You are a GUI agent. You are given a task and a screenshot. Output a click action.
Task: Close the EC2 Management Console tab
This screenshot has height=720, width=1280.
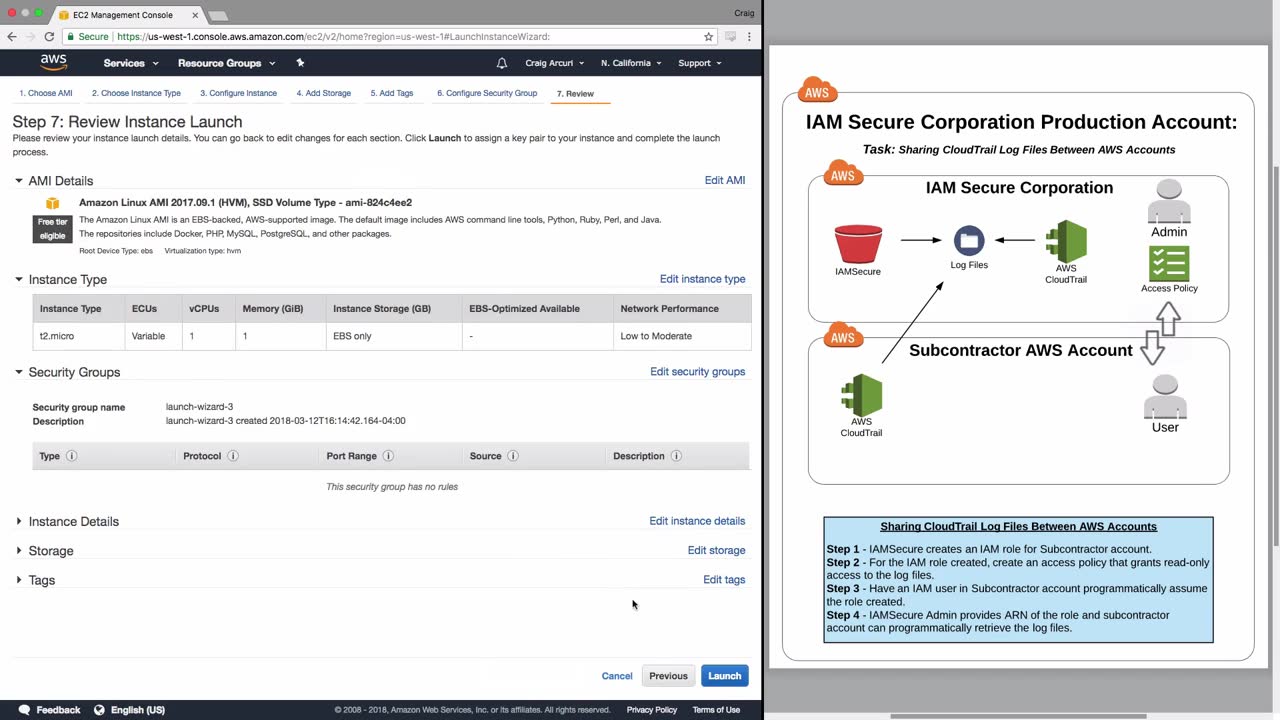195,15
